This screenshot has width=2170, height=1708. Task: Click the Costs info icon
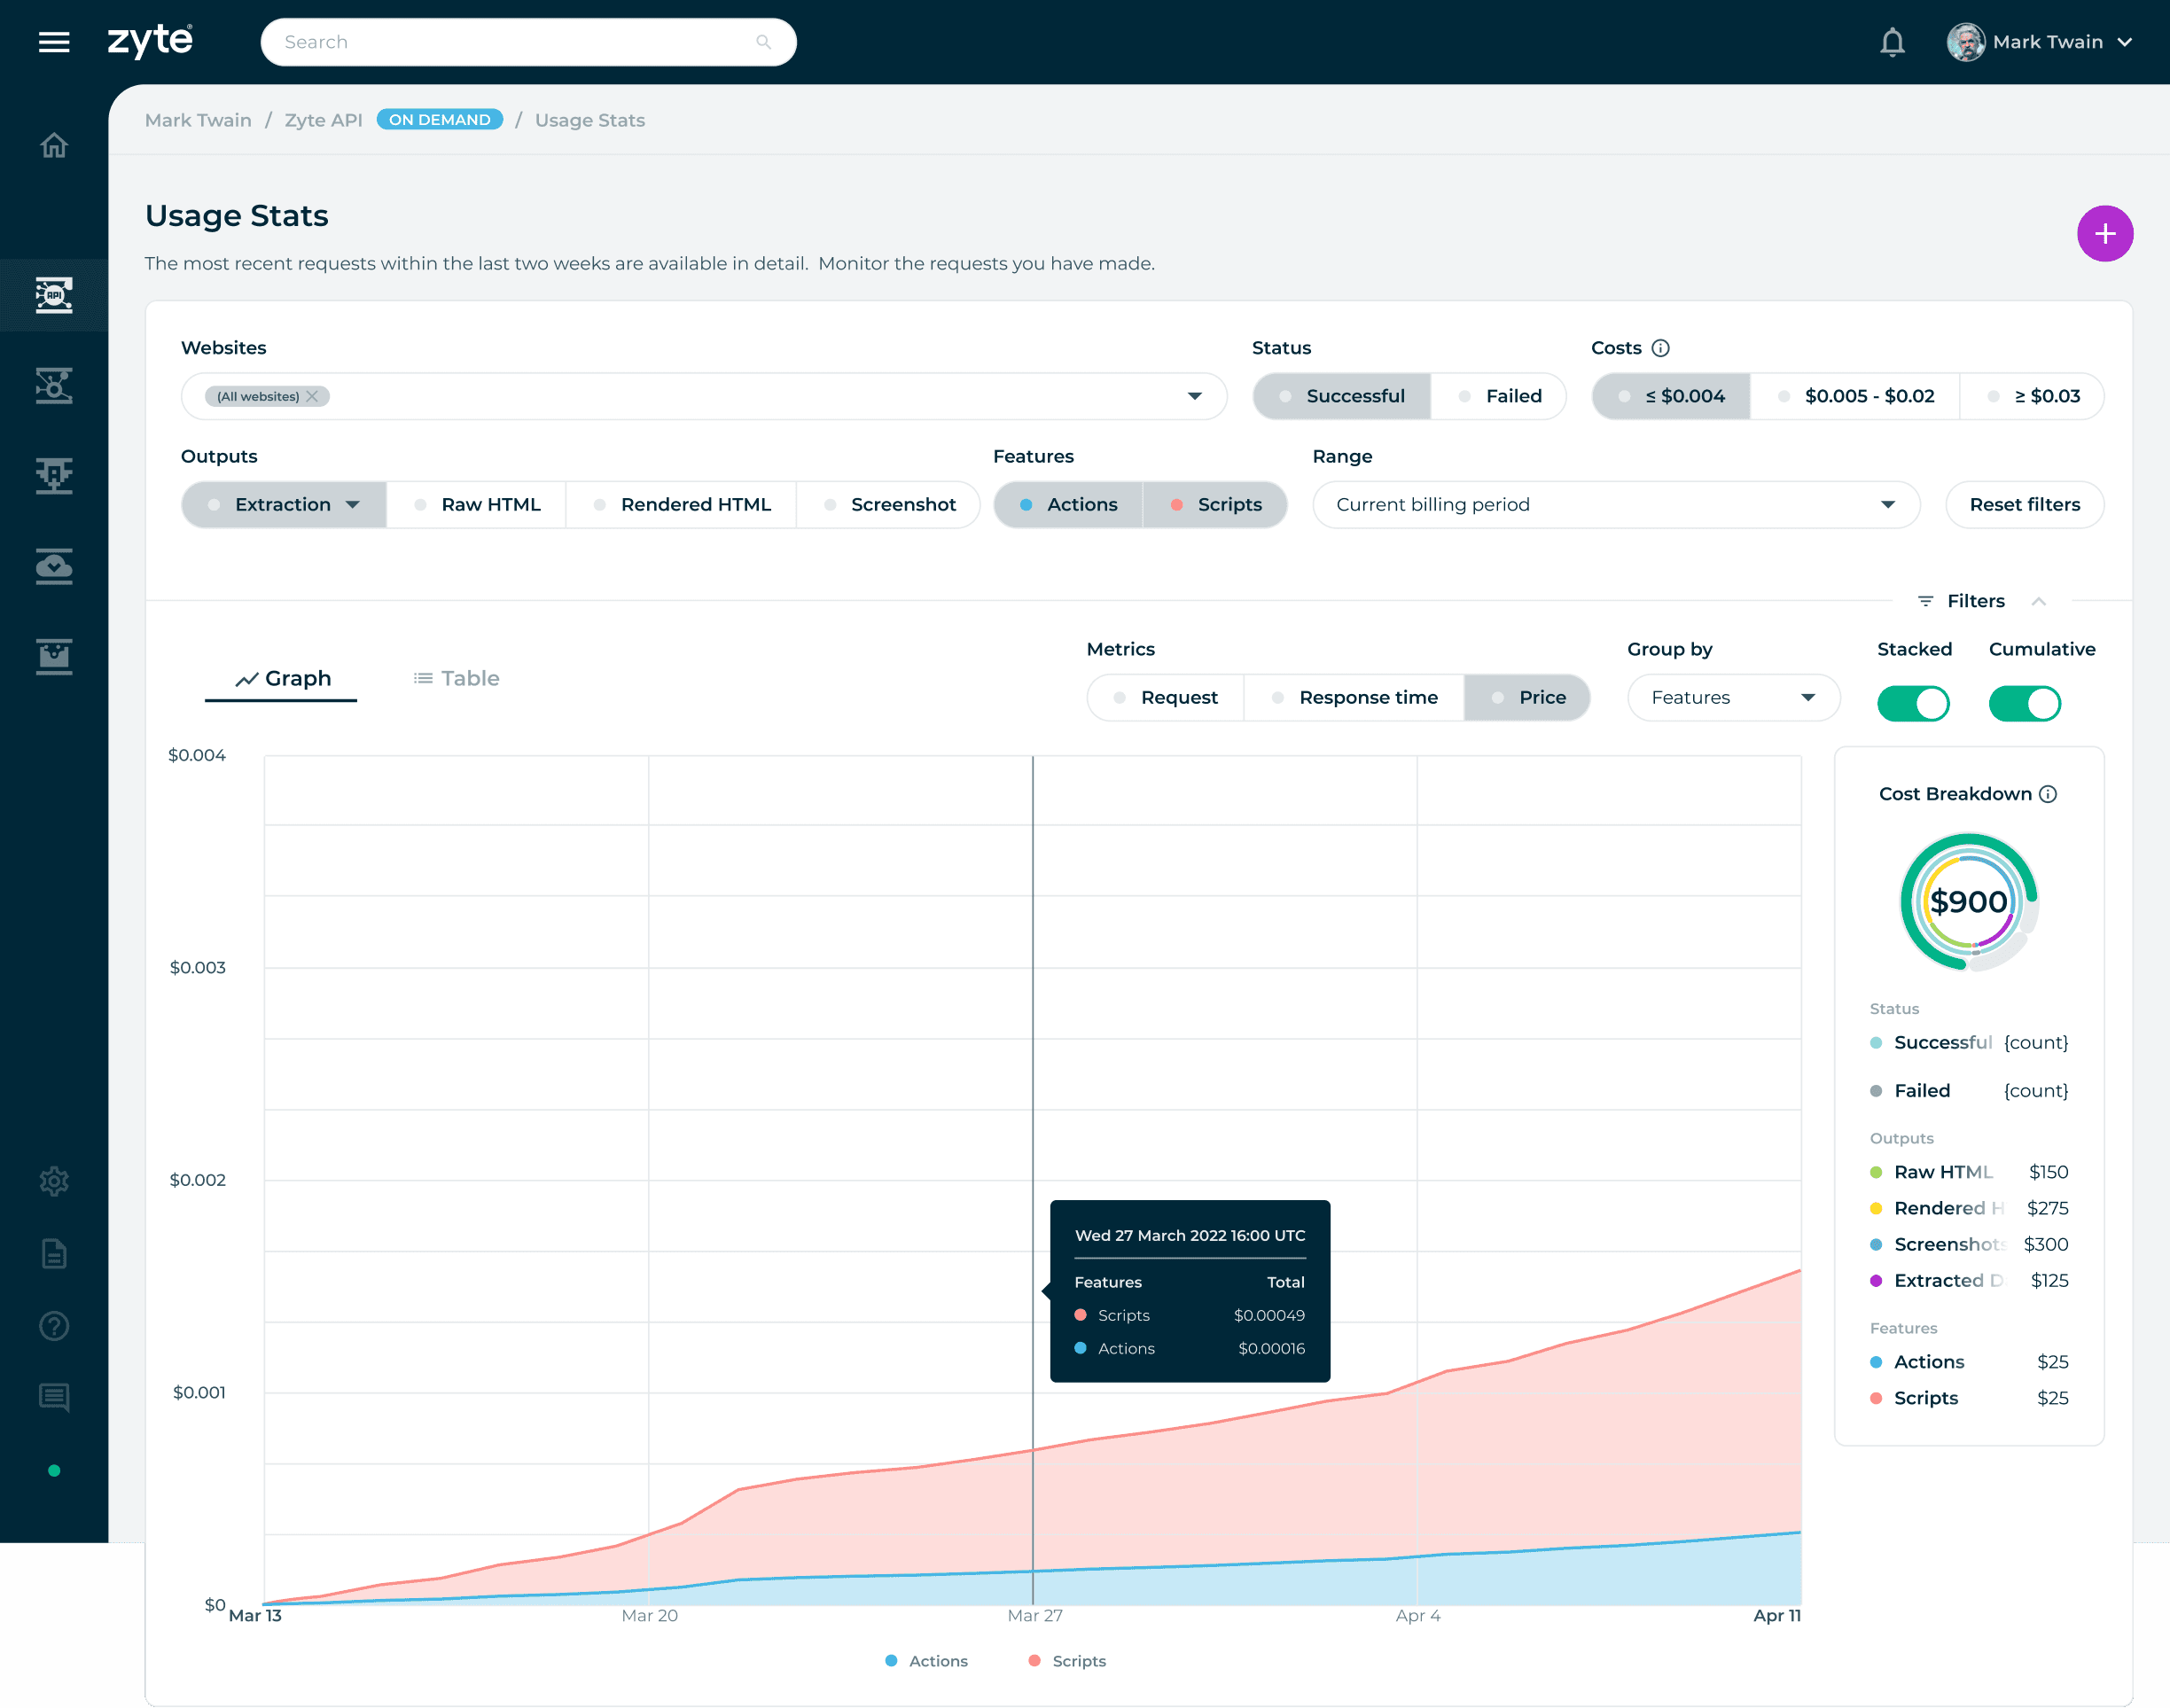point(1661,348)
